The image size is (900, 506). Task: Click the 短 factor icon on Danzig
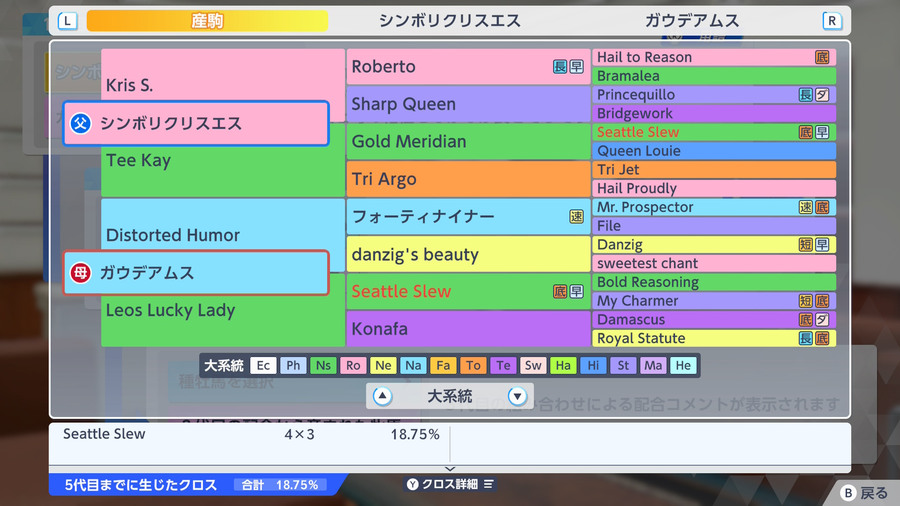[x=806, y=244]
